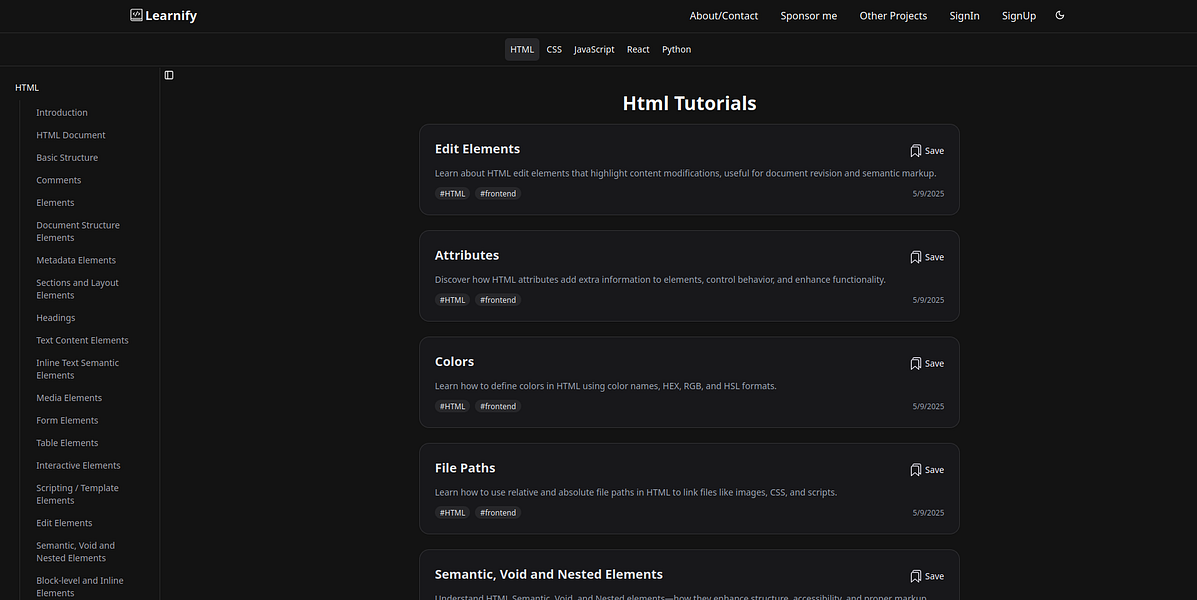Click the #HTML tag on Edit Elements
This screenshot has height=600, width=1197.
(453, 193)
